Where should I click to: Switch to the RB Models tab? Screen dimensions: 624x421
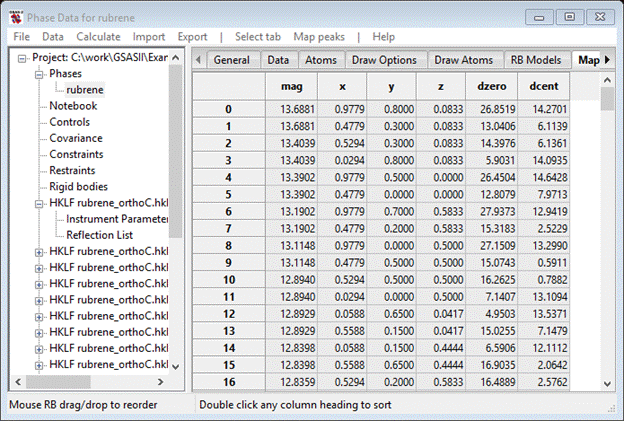coord(535,60)
